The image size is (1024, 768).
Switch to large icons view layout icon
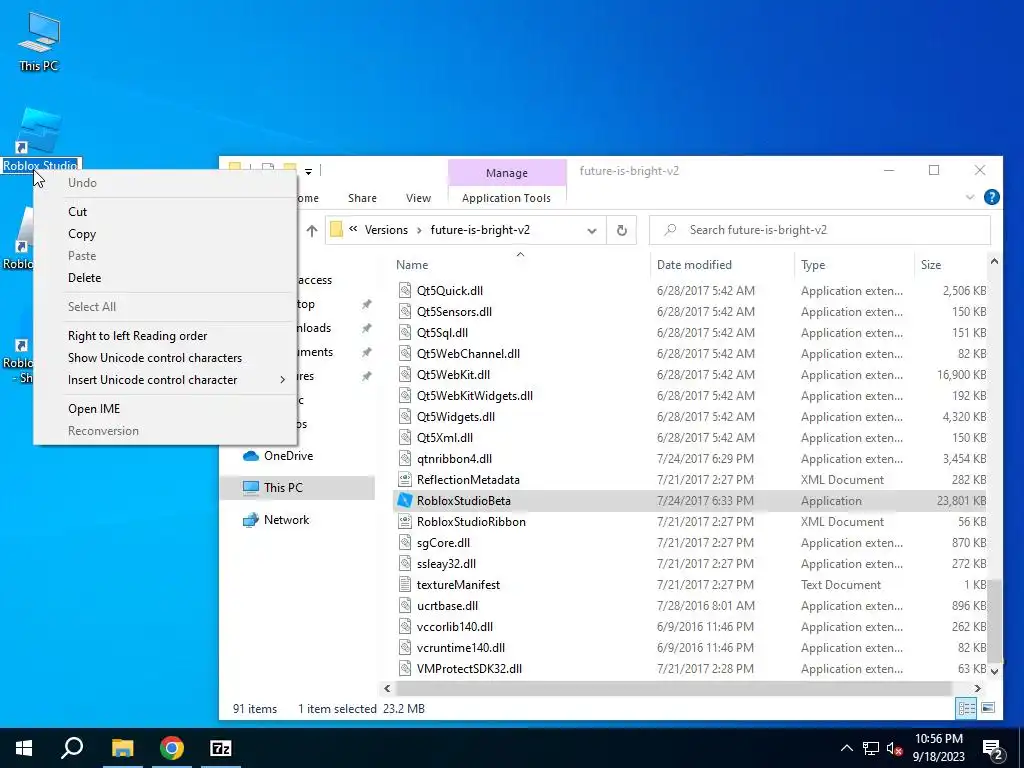(x=988, y=708)
